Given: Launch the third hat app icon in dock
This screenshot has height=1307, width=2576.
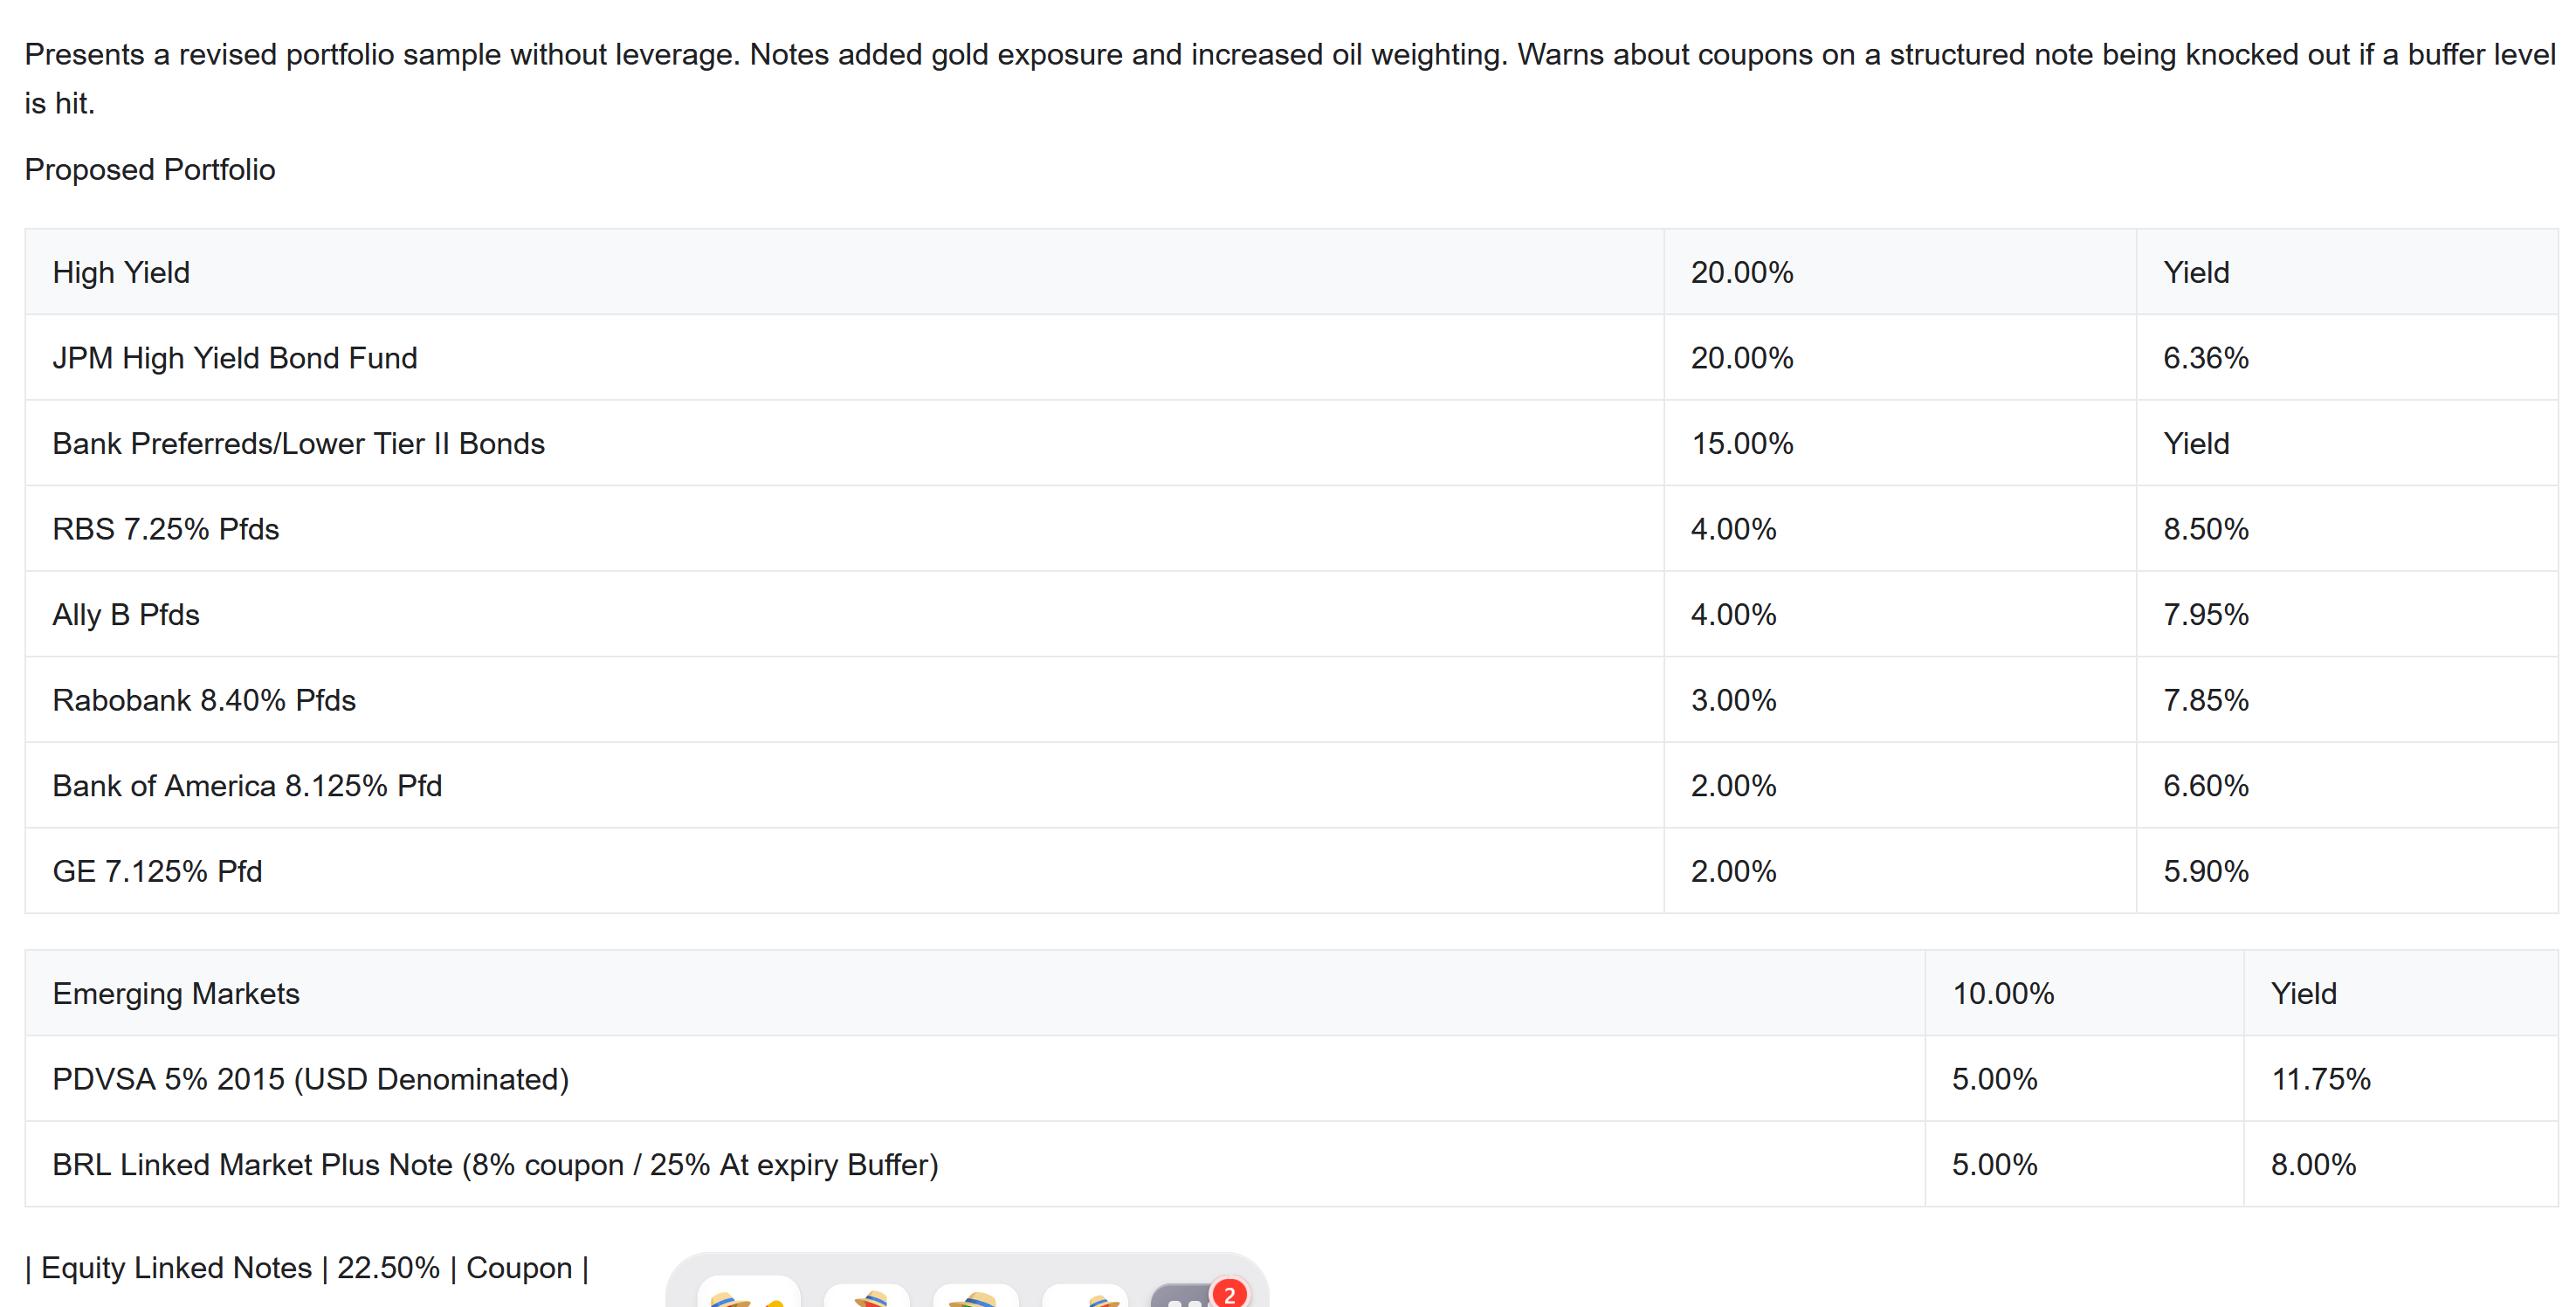Looking at the screenshot, I should click(975, 1296).
